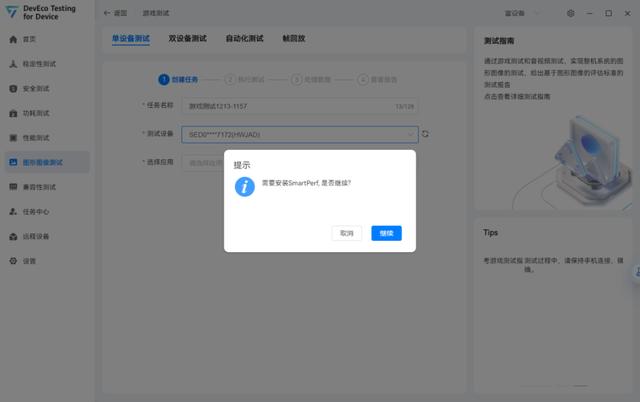Open 功耗测试 in the sidebar
Screen dimensions: 640x402
pos(47,113)
